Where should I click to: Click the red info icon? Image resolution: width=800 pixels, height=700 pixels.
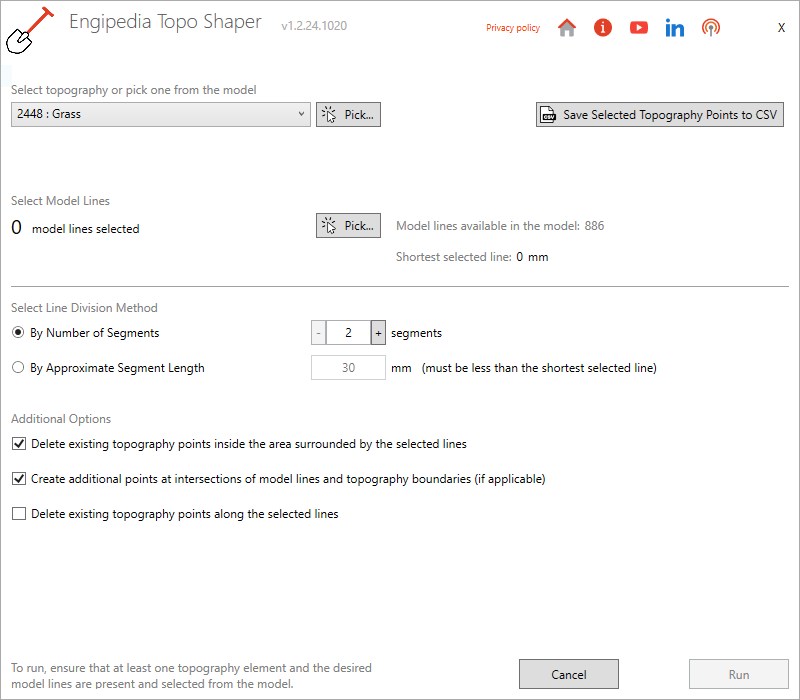[603, 28]
